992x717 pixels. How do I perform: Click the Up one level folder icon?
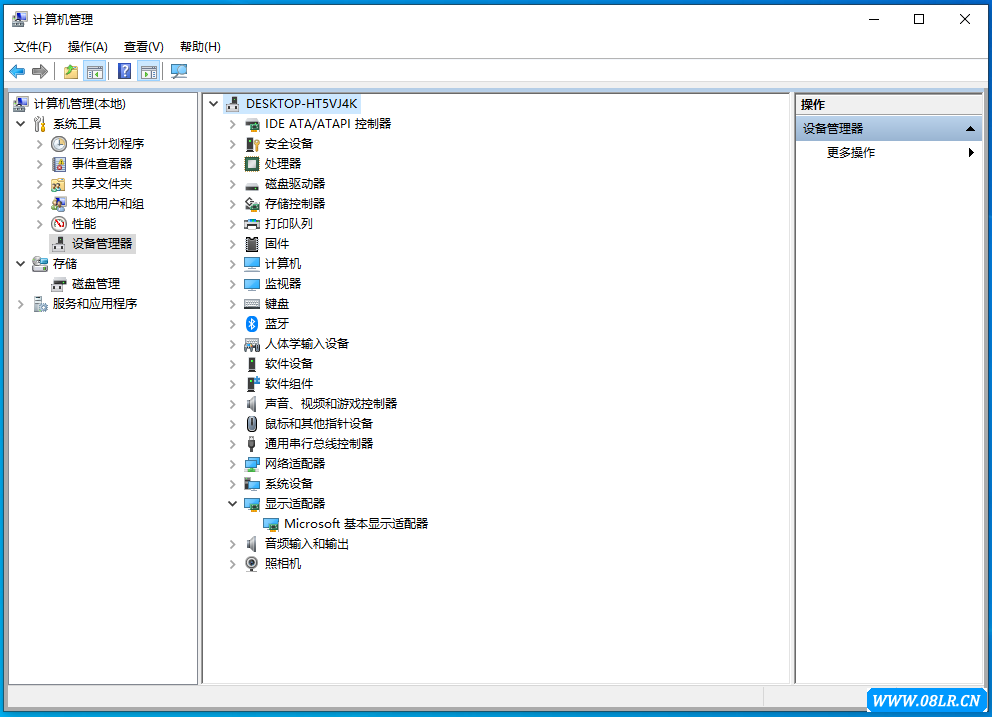point(71,72)
